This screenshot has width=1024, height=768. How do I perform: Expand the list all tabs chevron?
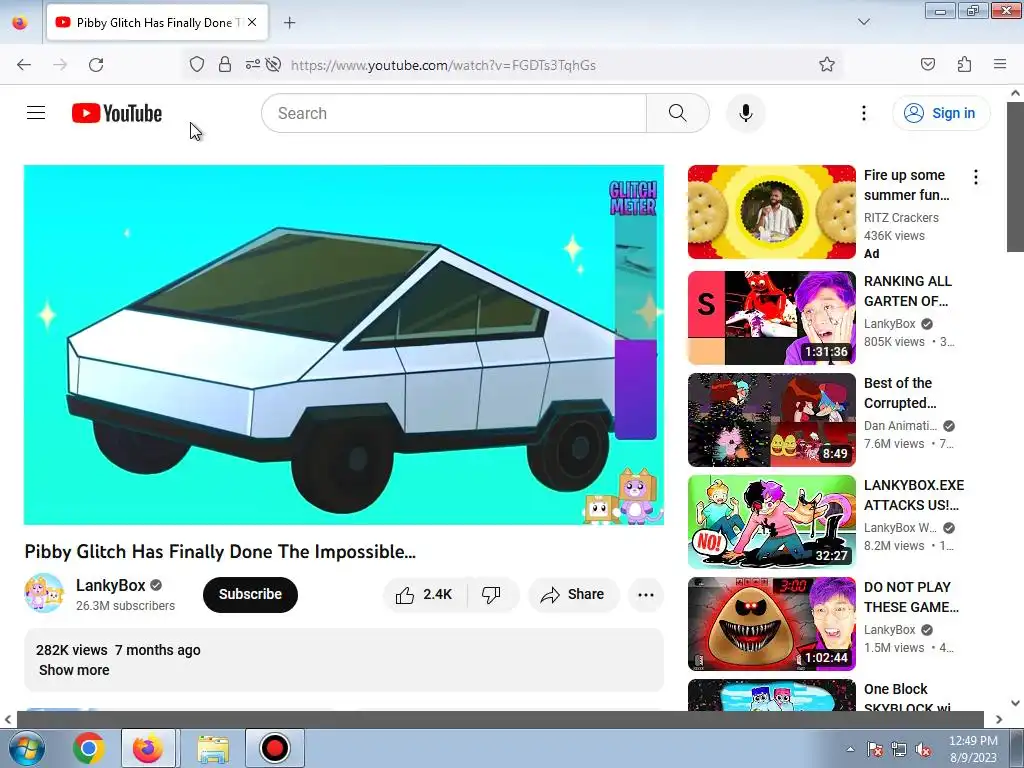pyautogui.click(x=863, y=22)
